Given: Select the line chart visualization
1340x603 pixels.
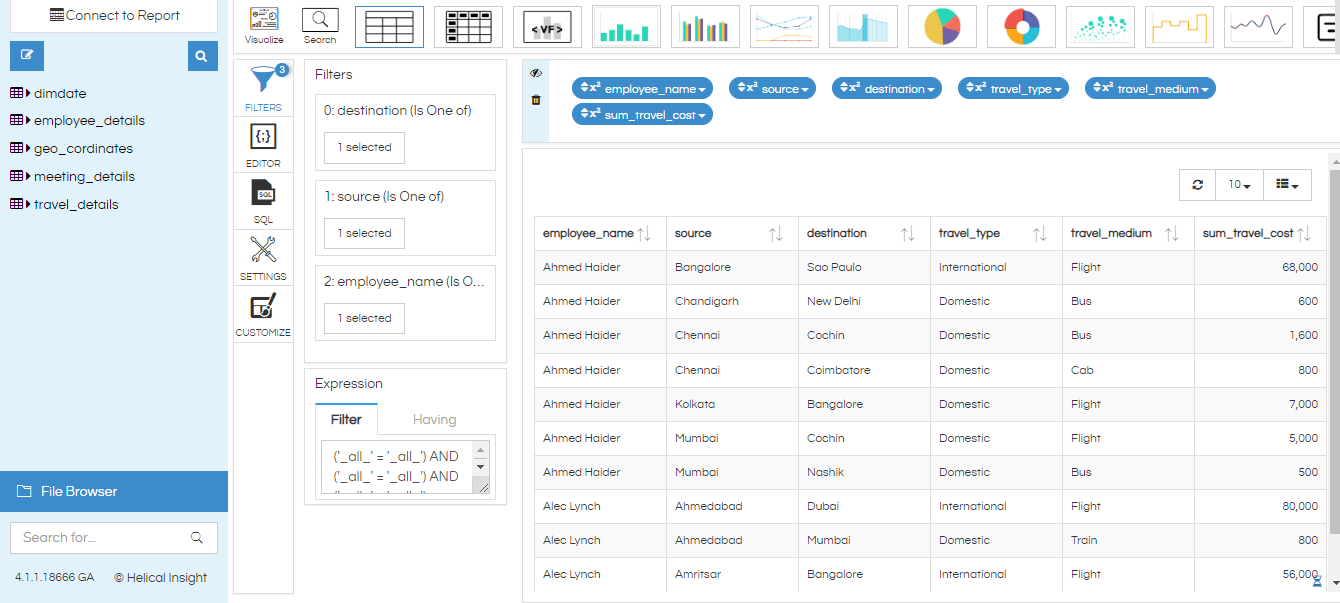Looking at the screenshot, I should 784,27.
